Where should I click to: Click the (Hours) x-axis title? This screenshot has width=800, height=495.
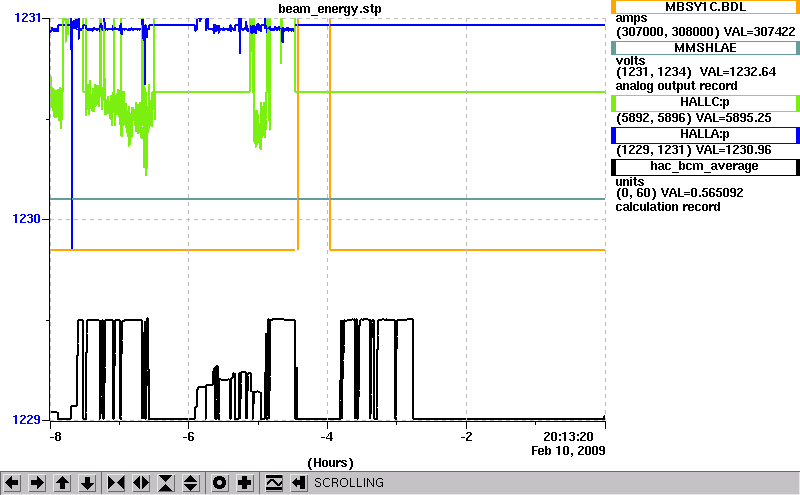[330, 463]
